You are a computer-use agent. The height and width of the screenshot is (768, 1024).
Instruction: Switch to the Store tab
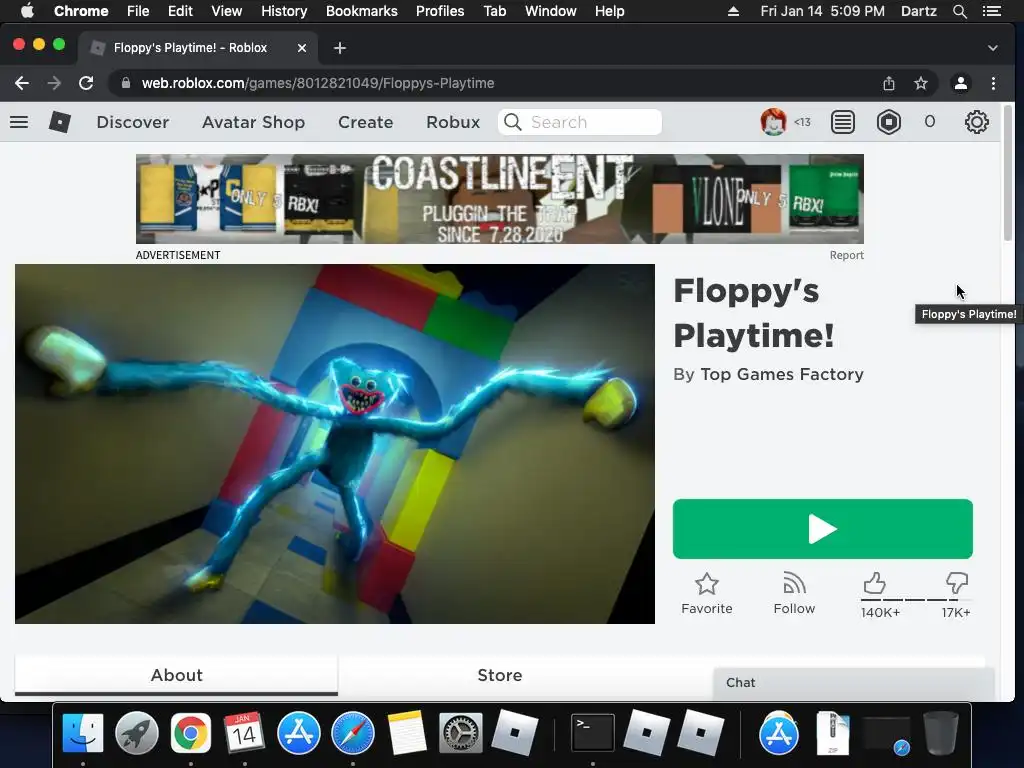tap(500, 675)
